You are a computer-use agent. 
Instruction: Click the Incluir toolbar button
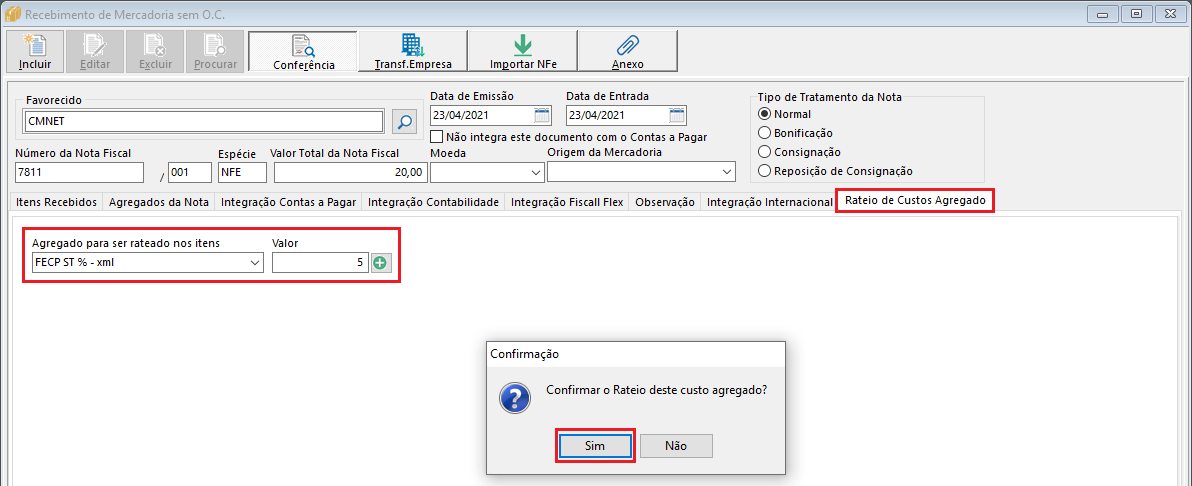click(34, 52)
